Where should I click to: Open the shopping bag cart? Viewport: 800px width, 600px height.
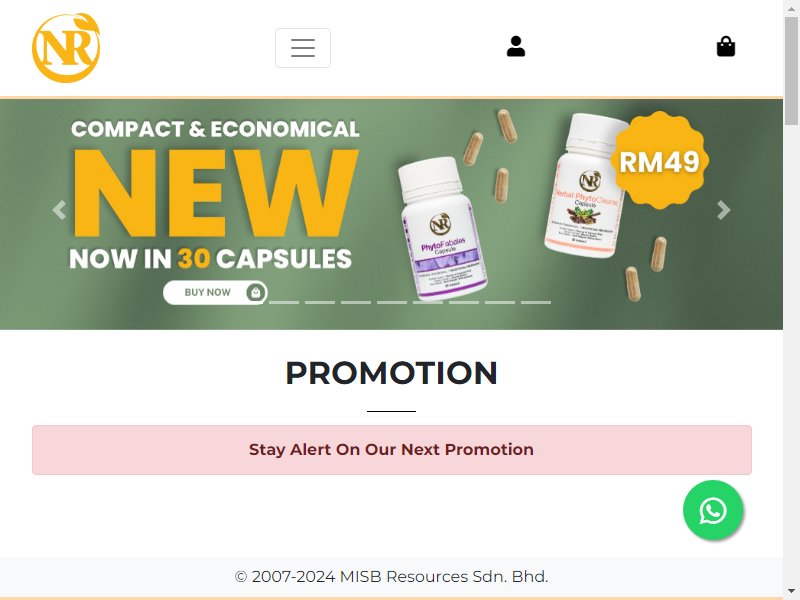point(726,46)
